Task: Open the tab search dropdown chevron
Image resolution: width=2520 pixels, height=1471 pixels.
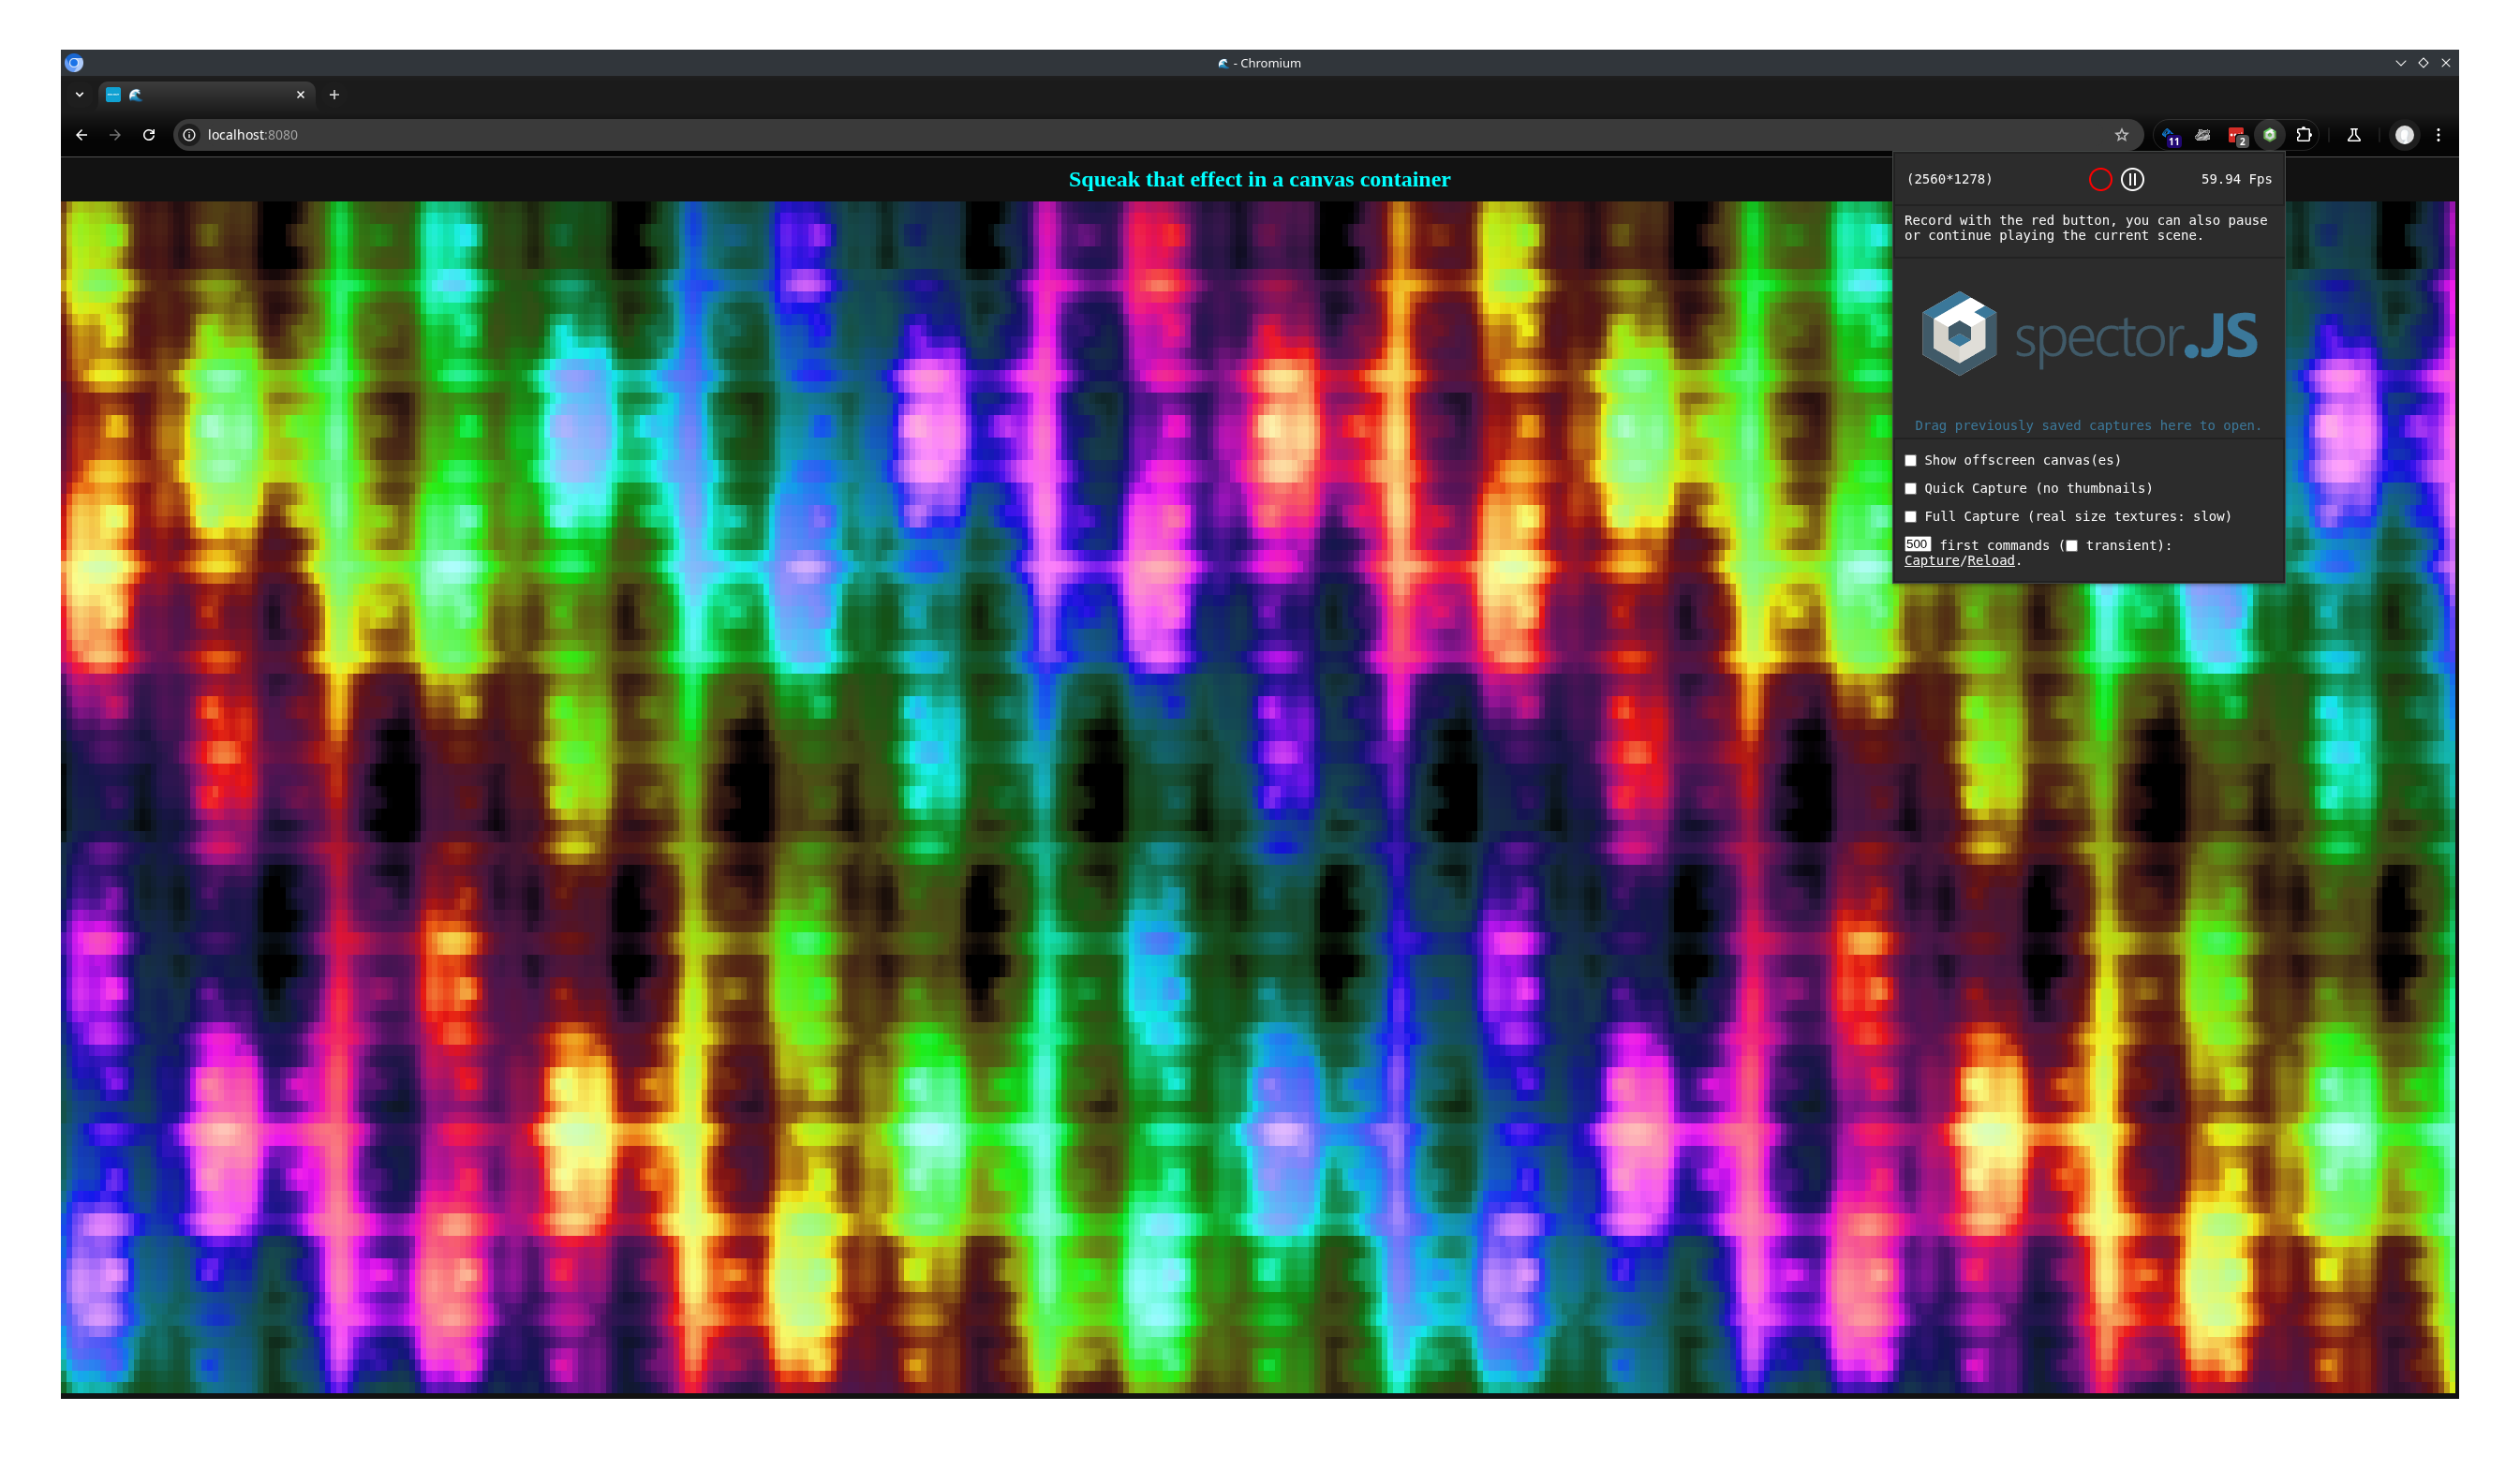Action: [x=79, y=95]
